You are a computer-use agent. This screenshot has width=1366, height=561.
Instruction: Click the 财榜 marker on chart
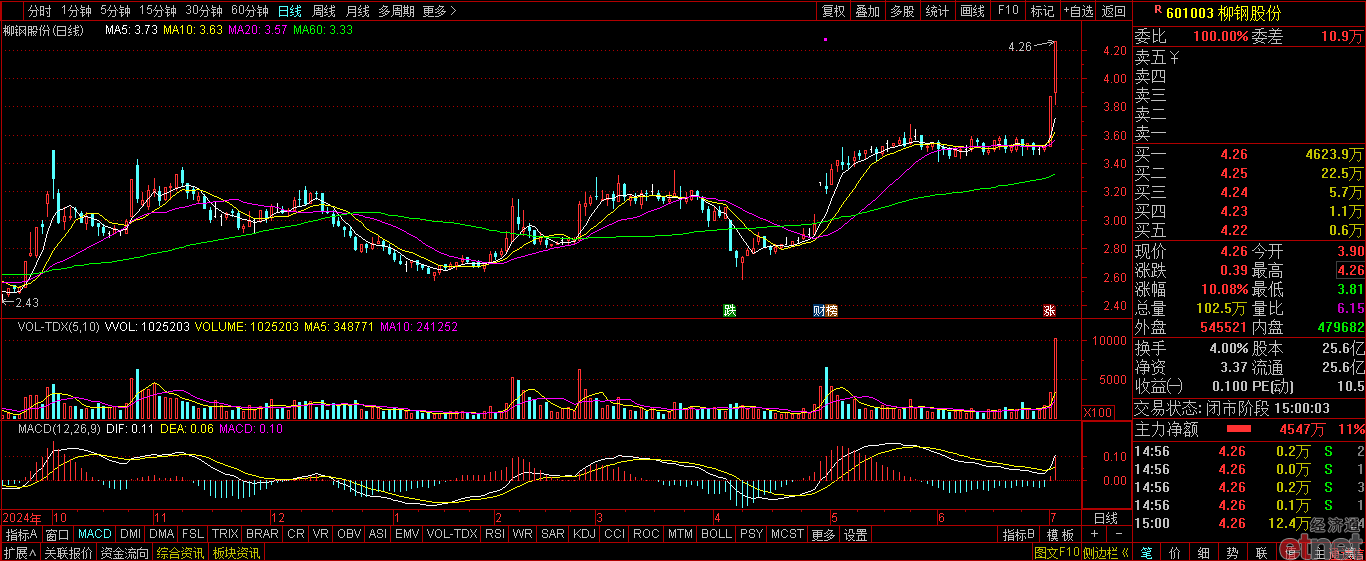point(825,311)
